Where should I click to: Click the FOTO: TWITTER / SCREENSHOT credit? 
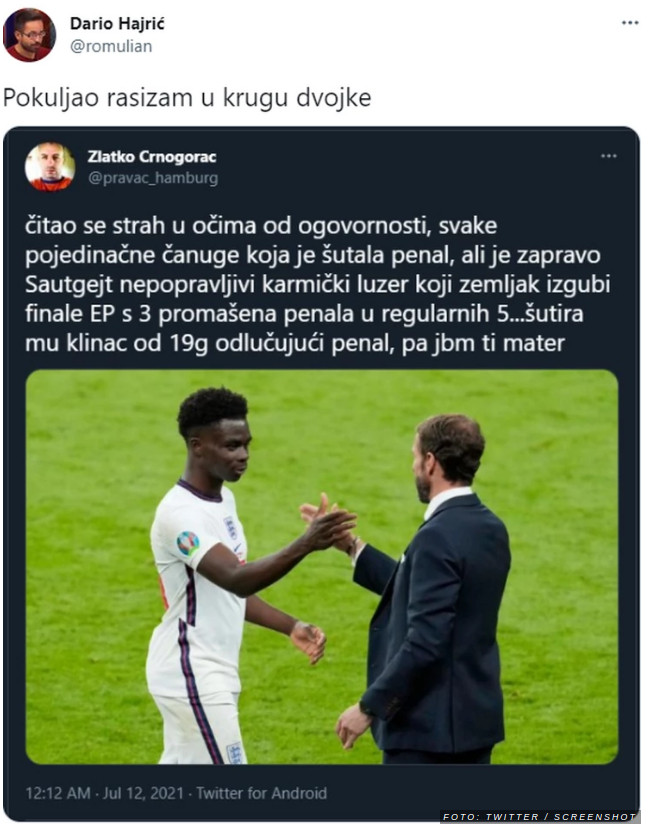(x=539, y=817)
